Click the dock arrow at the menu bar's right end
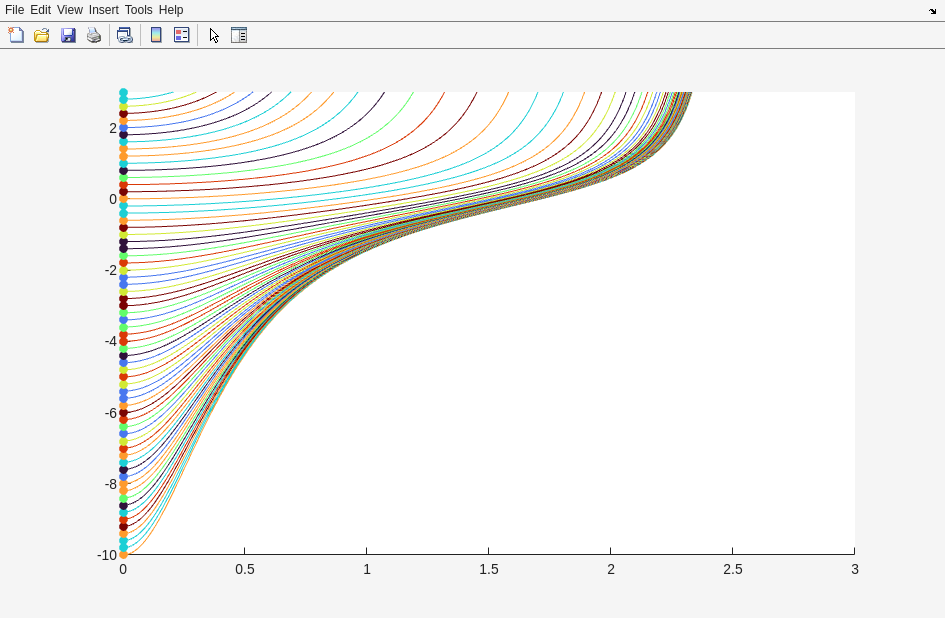 point(932,11)
